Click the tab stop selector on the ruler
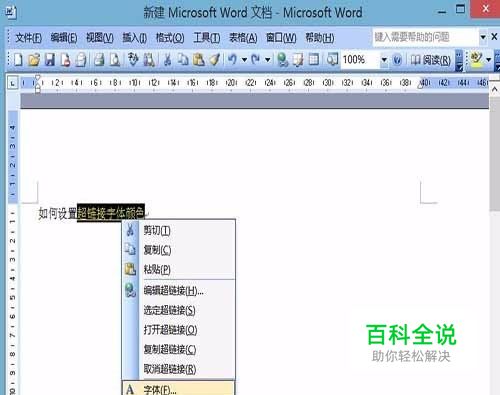The width and height of the screenshot is (500, 395). [13, 83]
